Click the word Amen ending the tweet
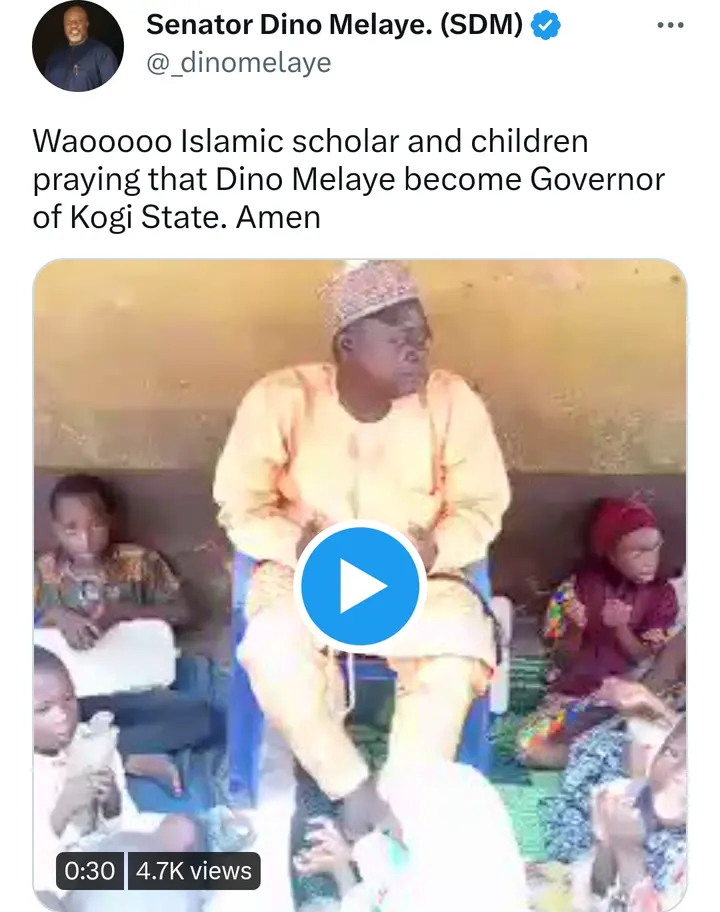Screen dimensions: 720x912 click(x=278, y=218)
